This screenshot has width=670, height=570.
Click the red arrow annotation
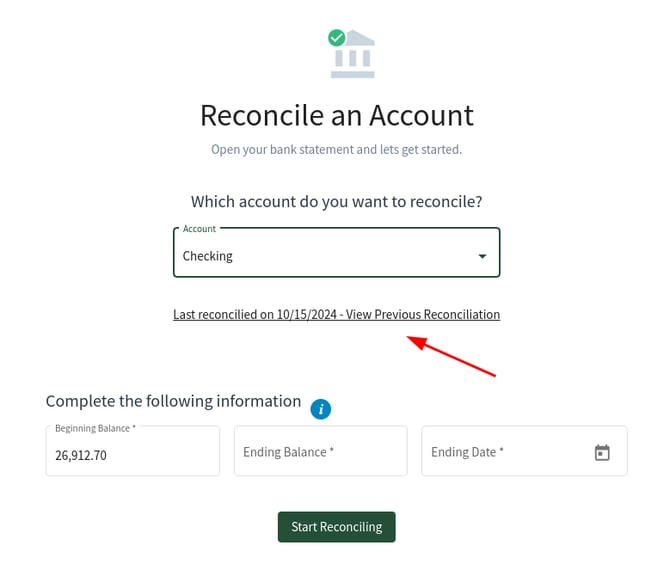(451, 357)
